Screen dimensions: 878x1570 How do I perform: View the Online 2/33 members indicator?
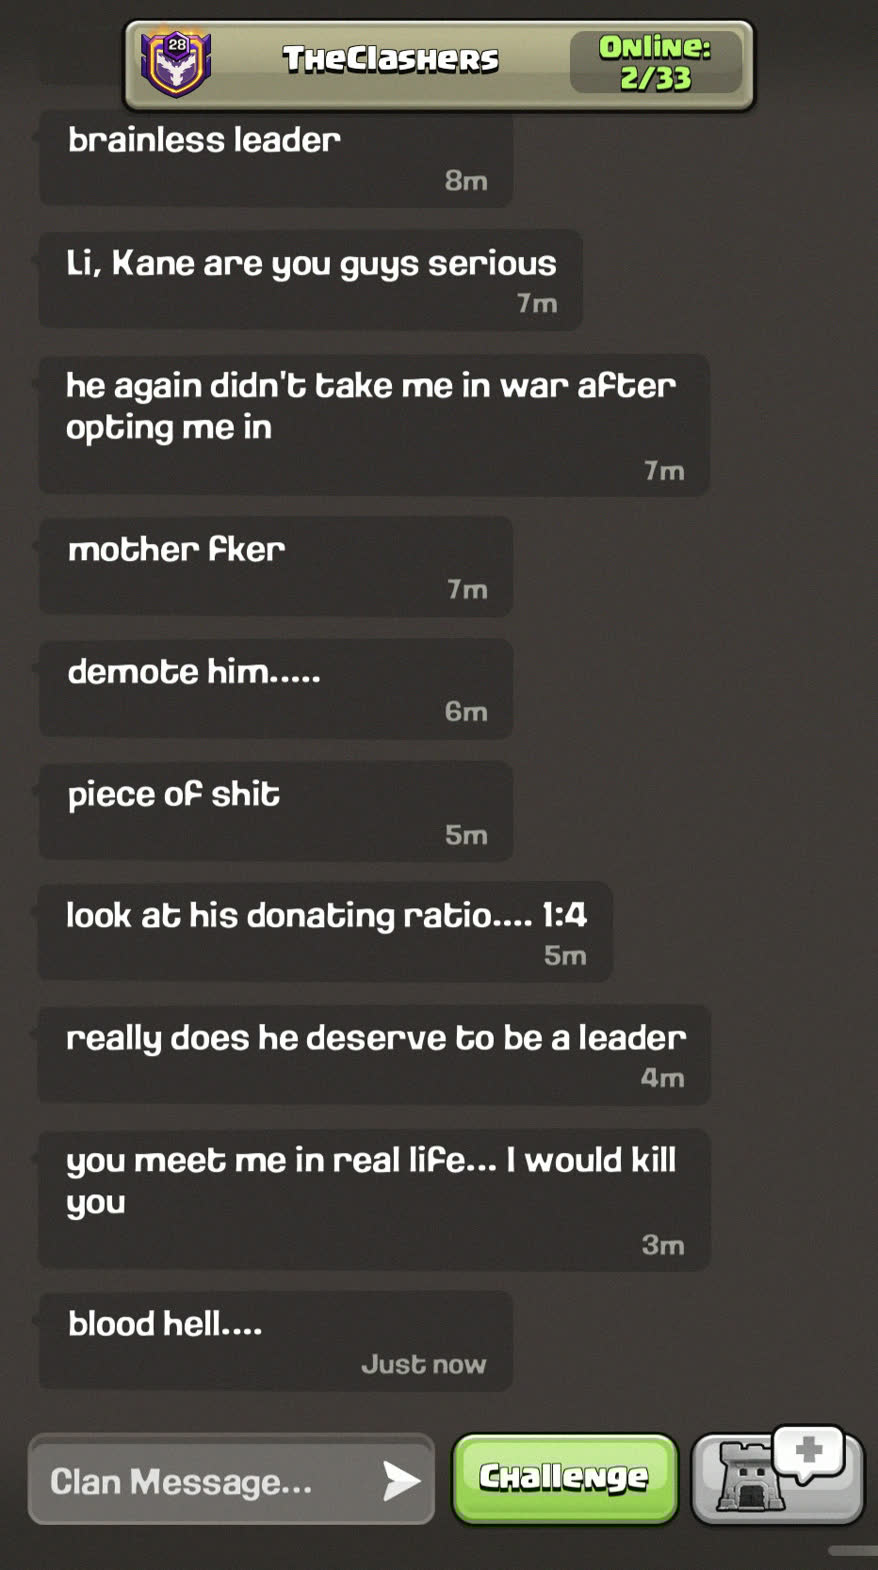coord(655,62)
